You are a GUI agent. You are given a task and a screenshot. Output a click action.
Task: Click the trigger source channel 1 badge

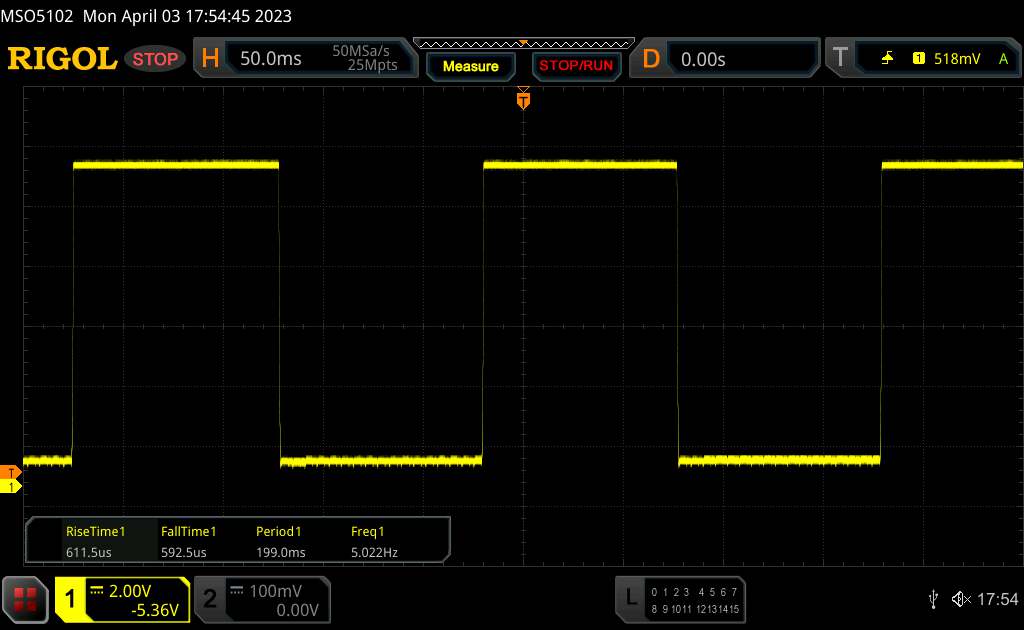[919, 59]
